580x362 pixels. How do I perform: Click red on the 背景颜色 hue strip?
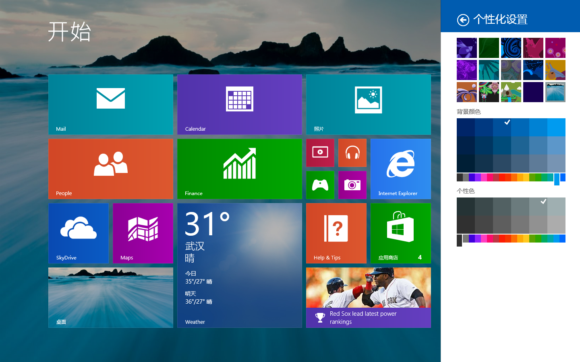[x=501, y=177]
